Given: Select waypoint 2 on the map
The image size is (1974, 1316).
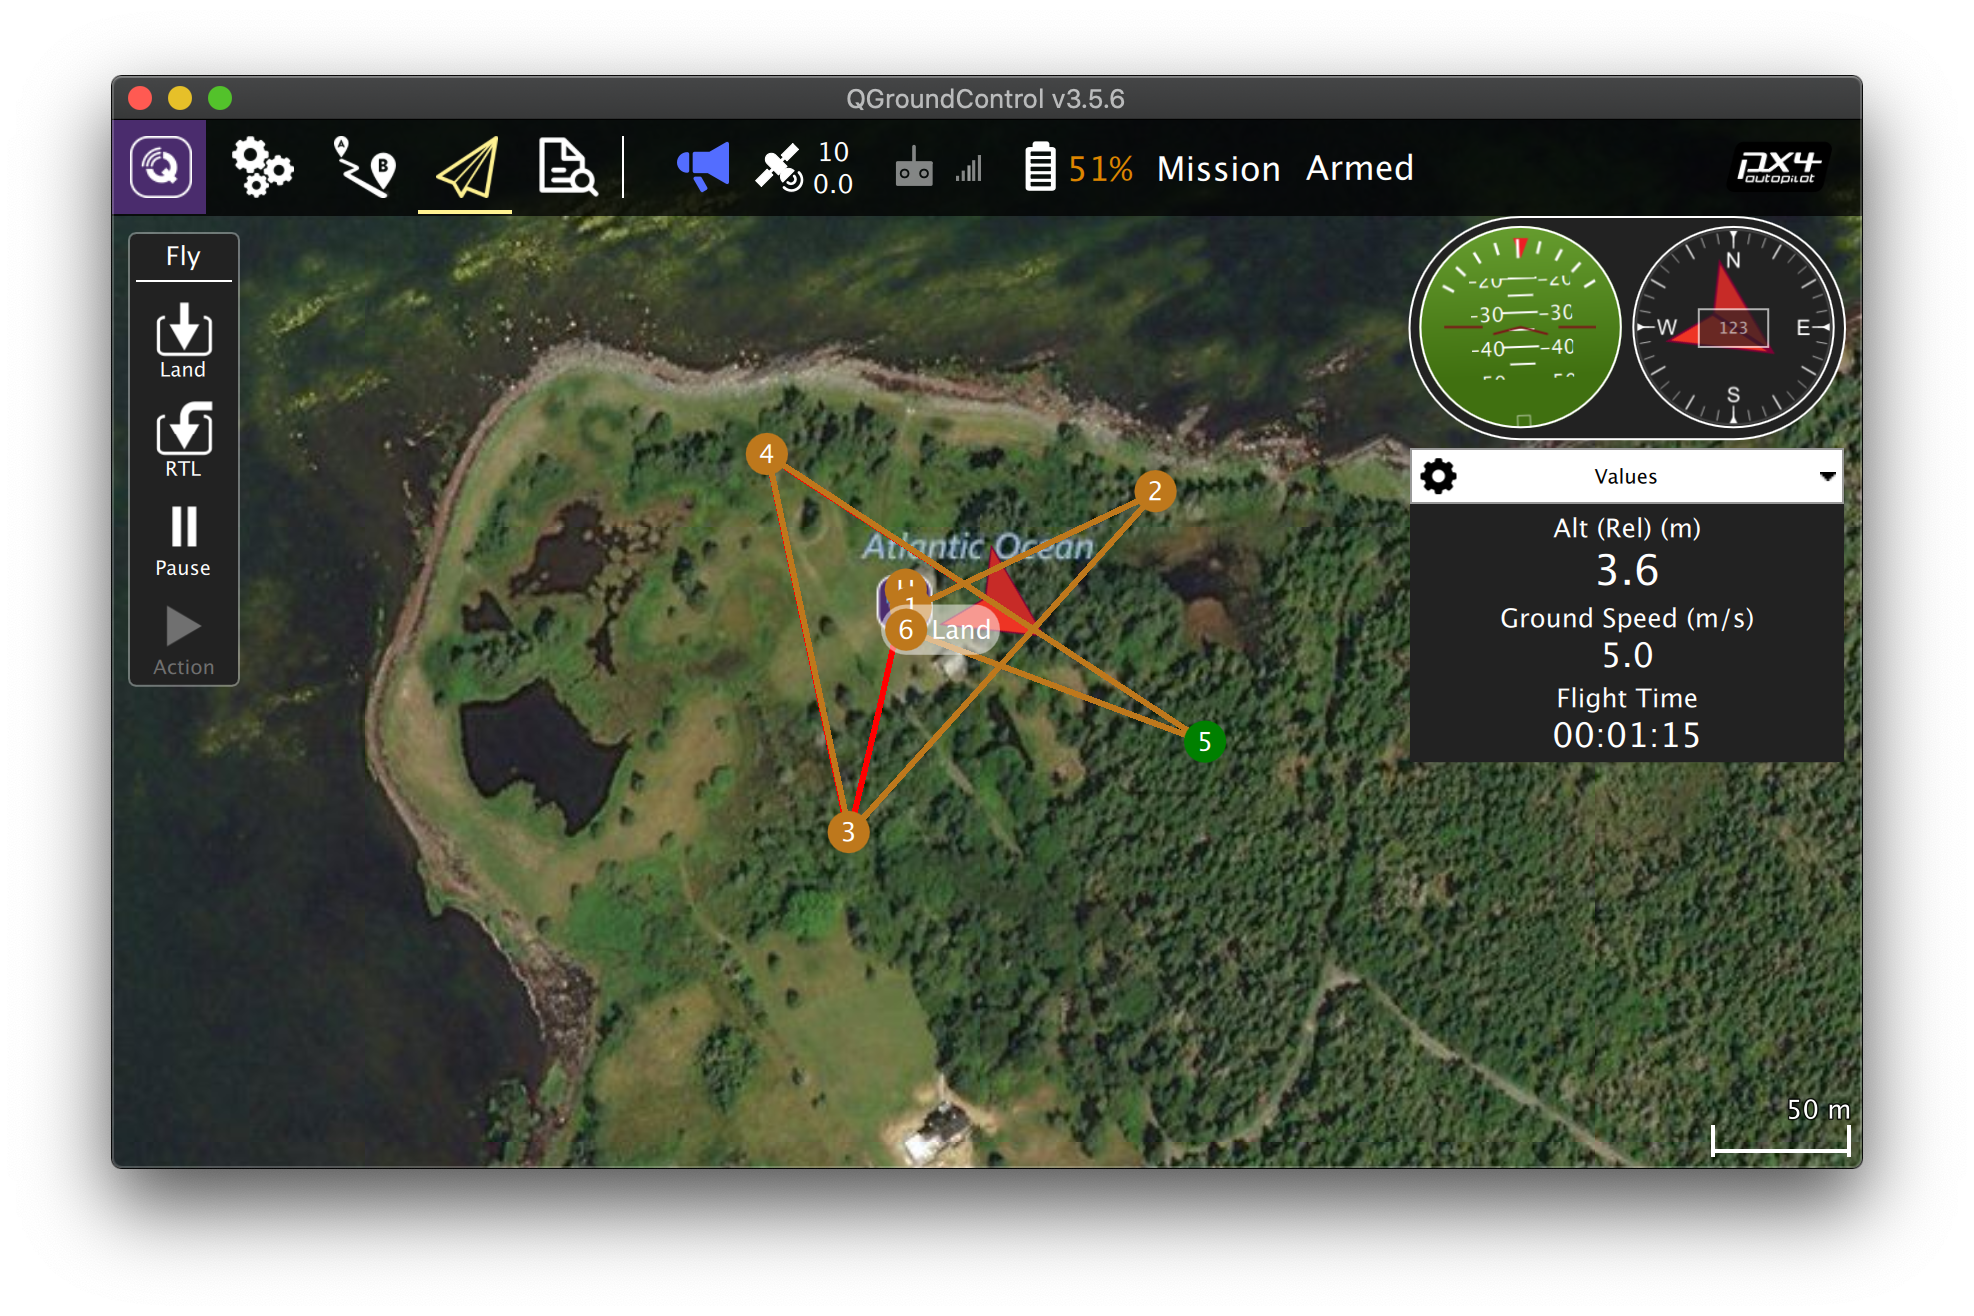Looking at the screenshot, I should pos(1155,491).
